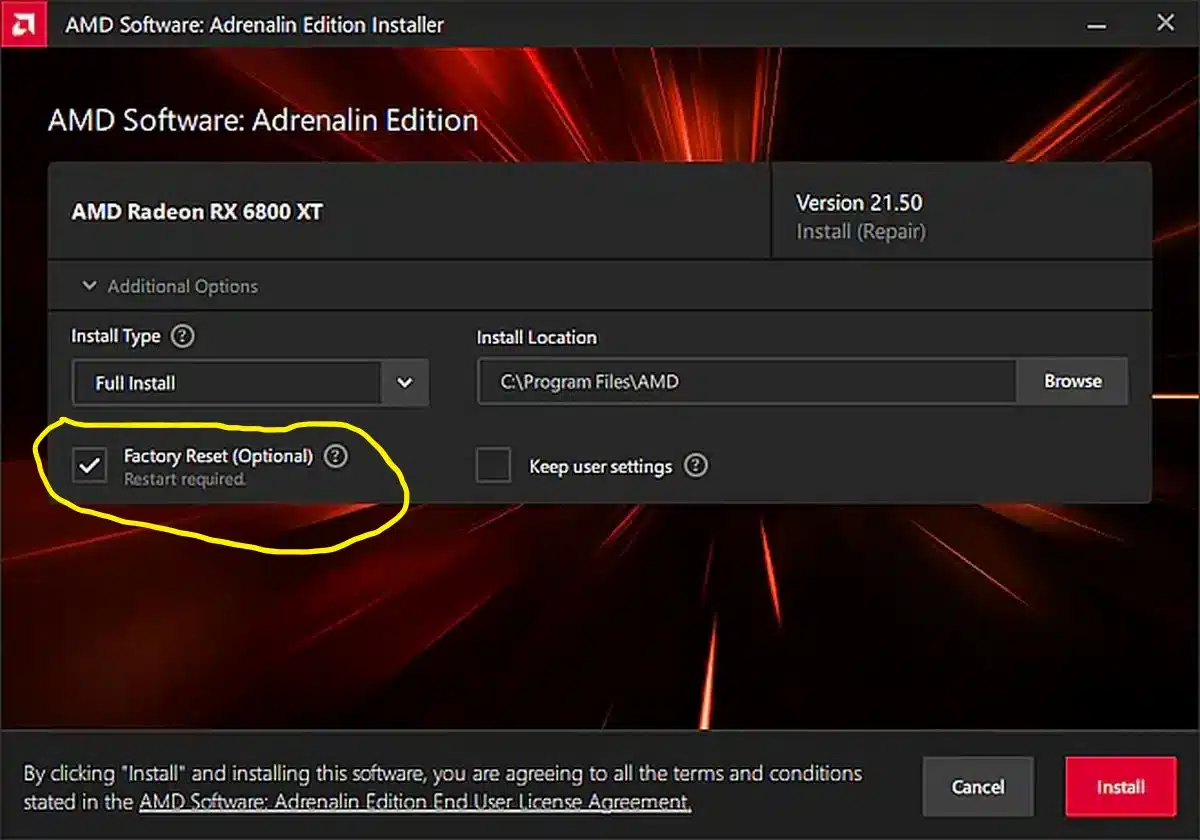The image size is (1200, 840).
Task: Open the Full Install type dropdown
Action: pos(250,382)
